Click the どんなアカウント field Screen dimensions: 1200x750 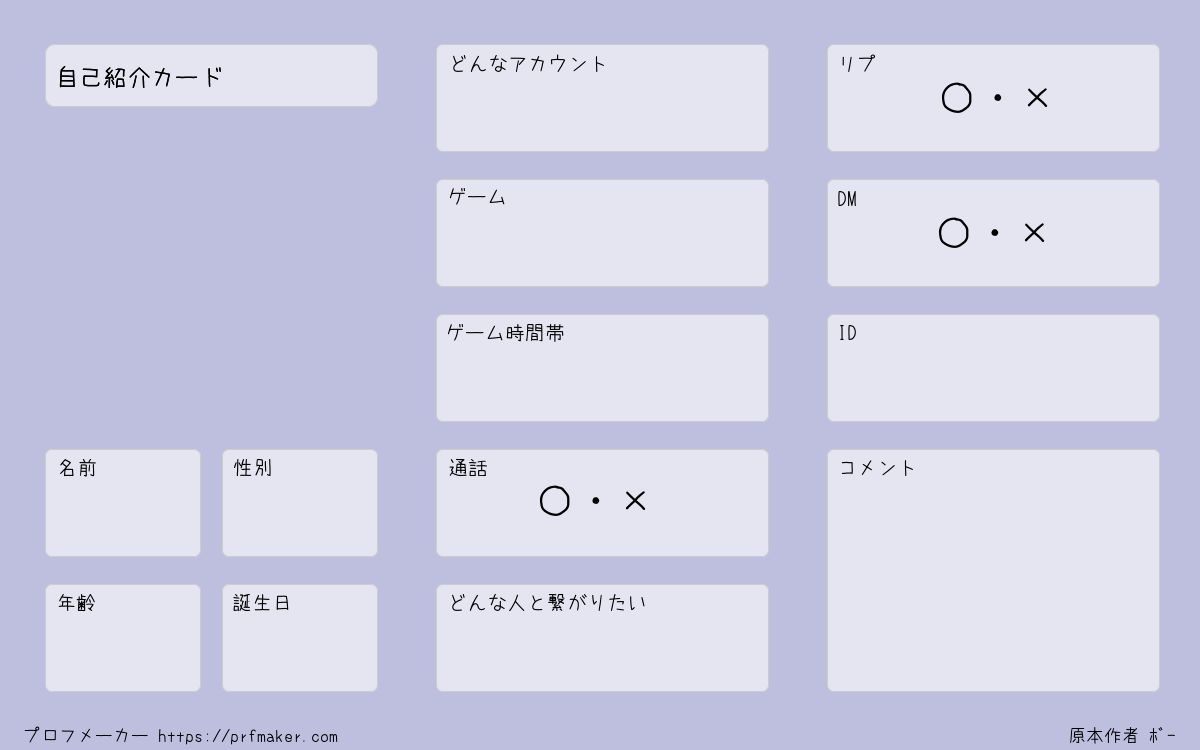pyautogui.click(x=602, y=98)
